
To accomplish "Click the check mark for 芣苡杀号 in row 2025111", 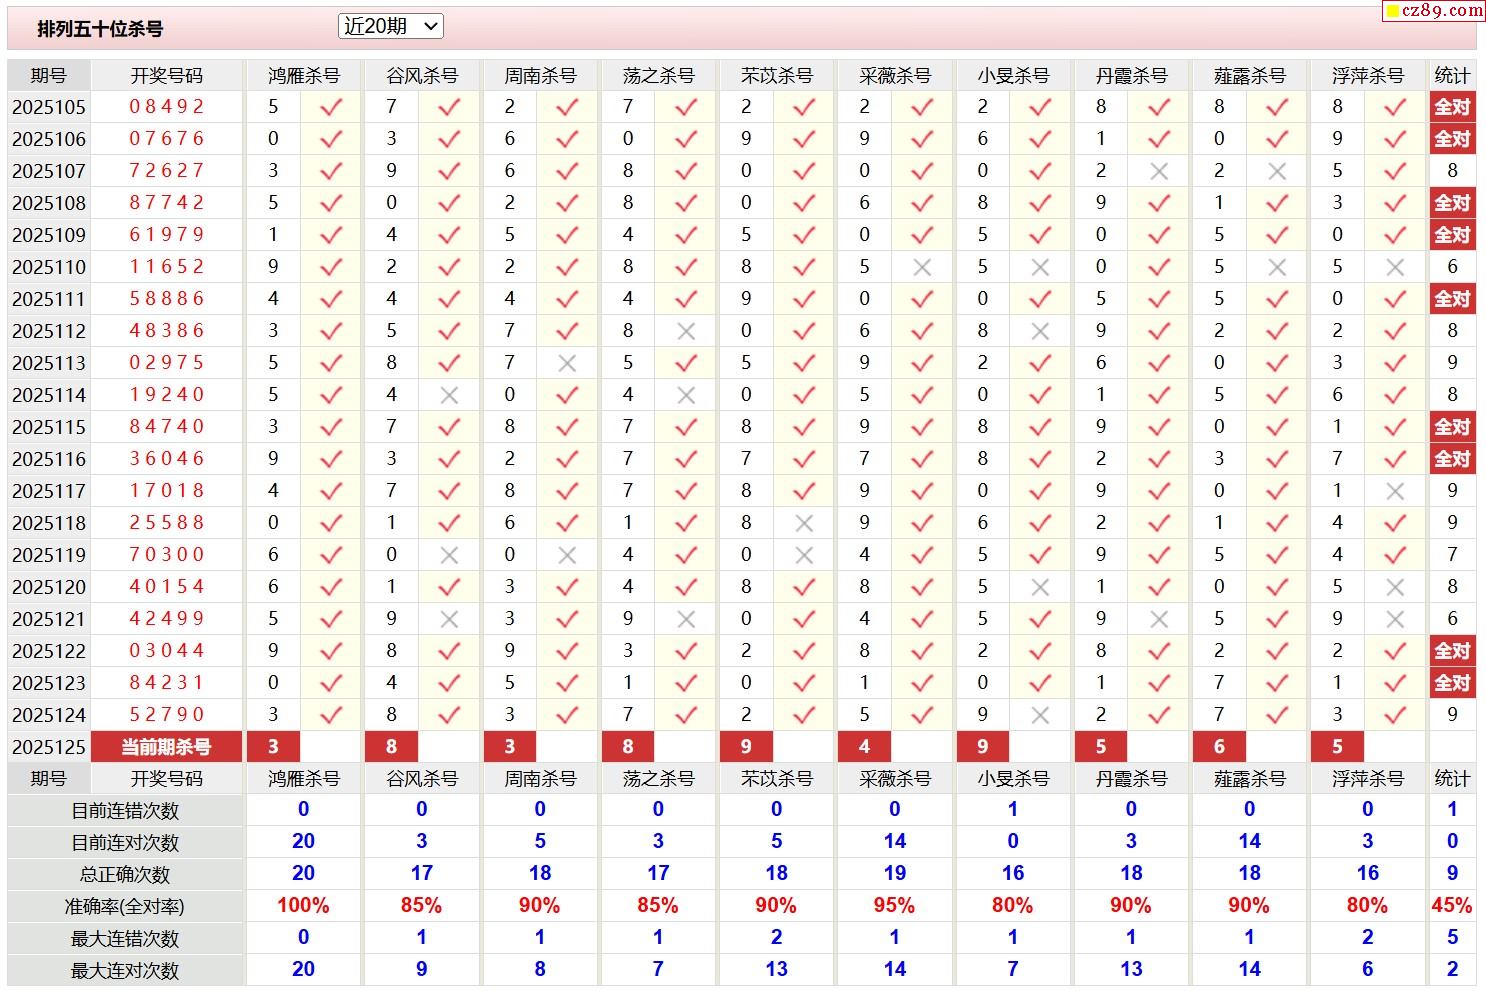I will [x=804, y=299].
